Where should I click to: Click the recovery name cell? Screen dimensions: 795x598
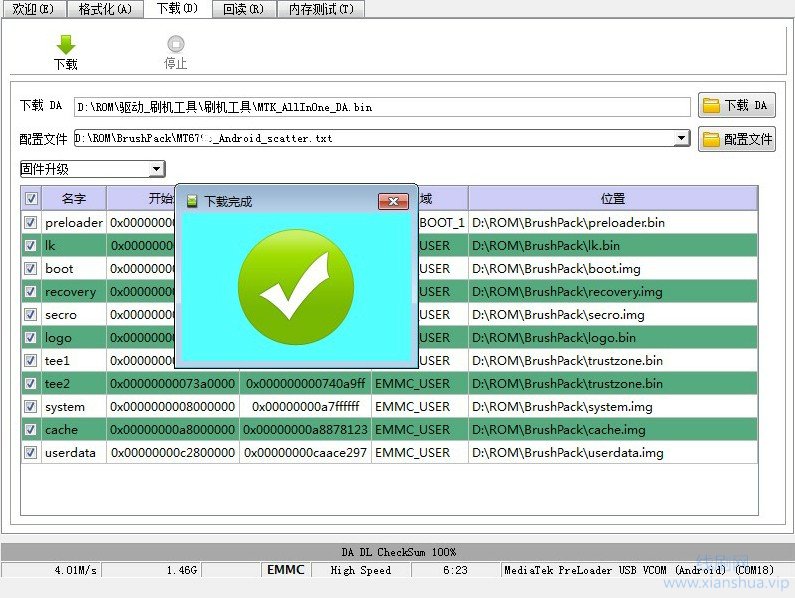74,292
